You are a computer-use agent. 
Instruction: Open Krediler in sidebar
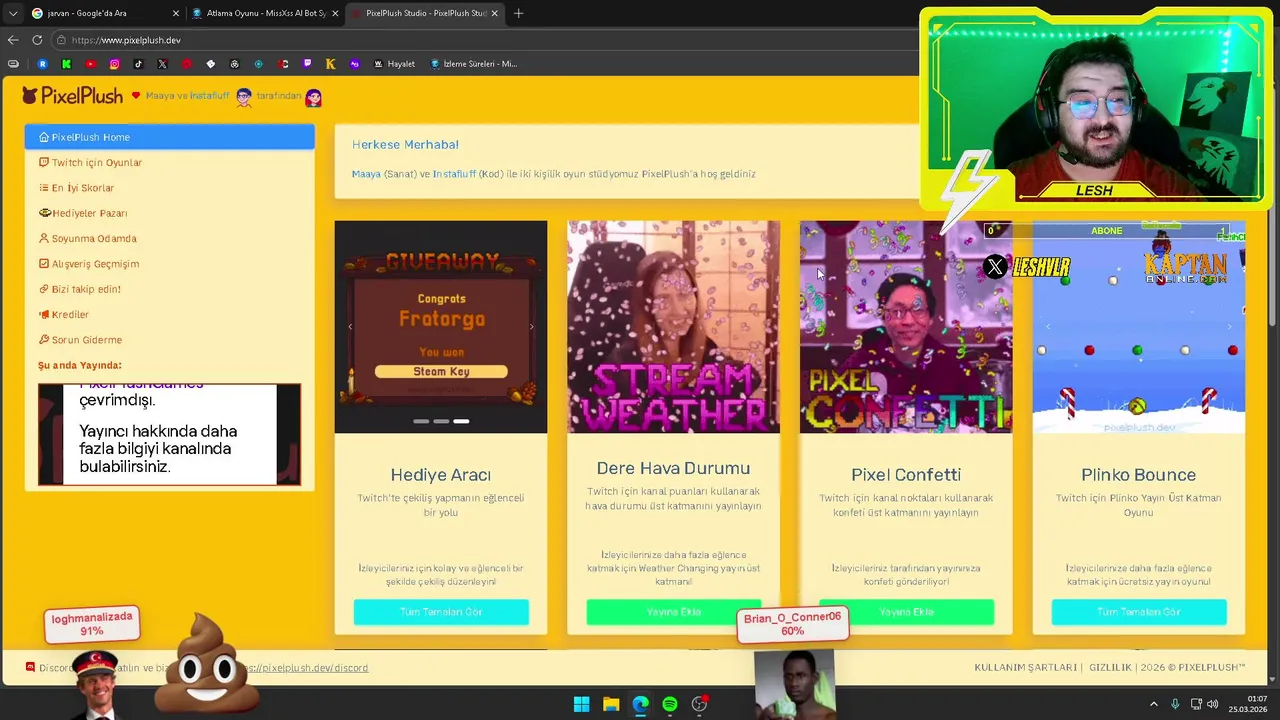(x=63, y=314)
